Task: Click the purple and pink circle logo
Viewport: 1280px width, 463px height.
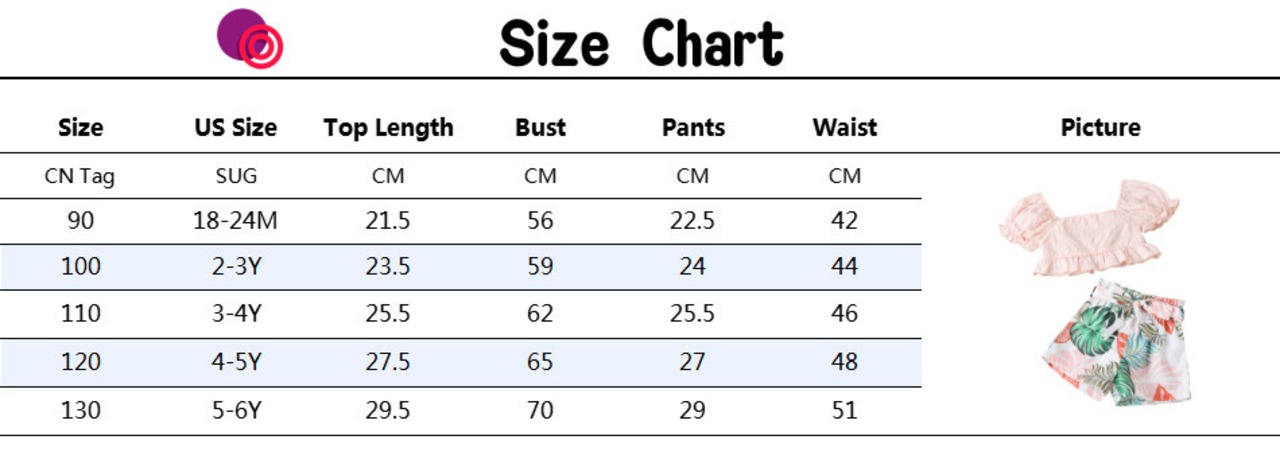Action: point(250,39)
